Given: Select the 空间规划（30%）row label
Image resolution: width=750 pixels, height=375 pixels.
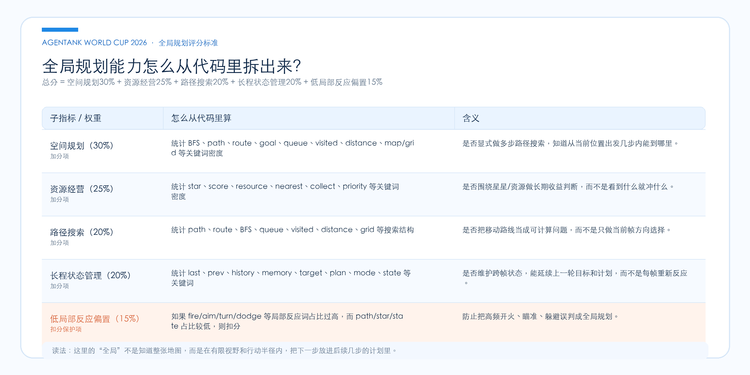Looking at the screenshot, I should 82,145.
